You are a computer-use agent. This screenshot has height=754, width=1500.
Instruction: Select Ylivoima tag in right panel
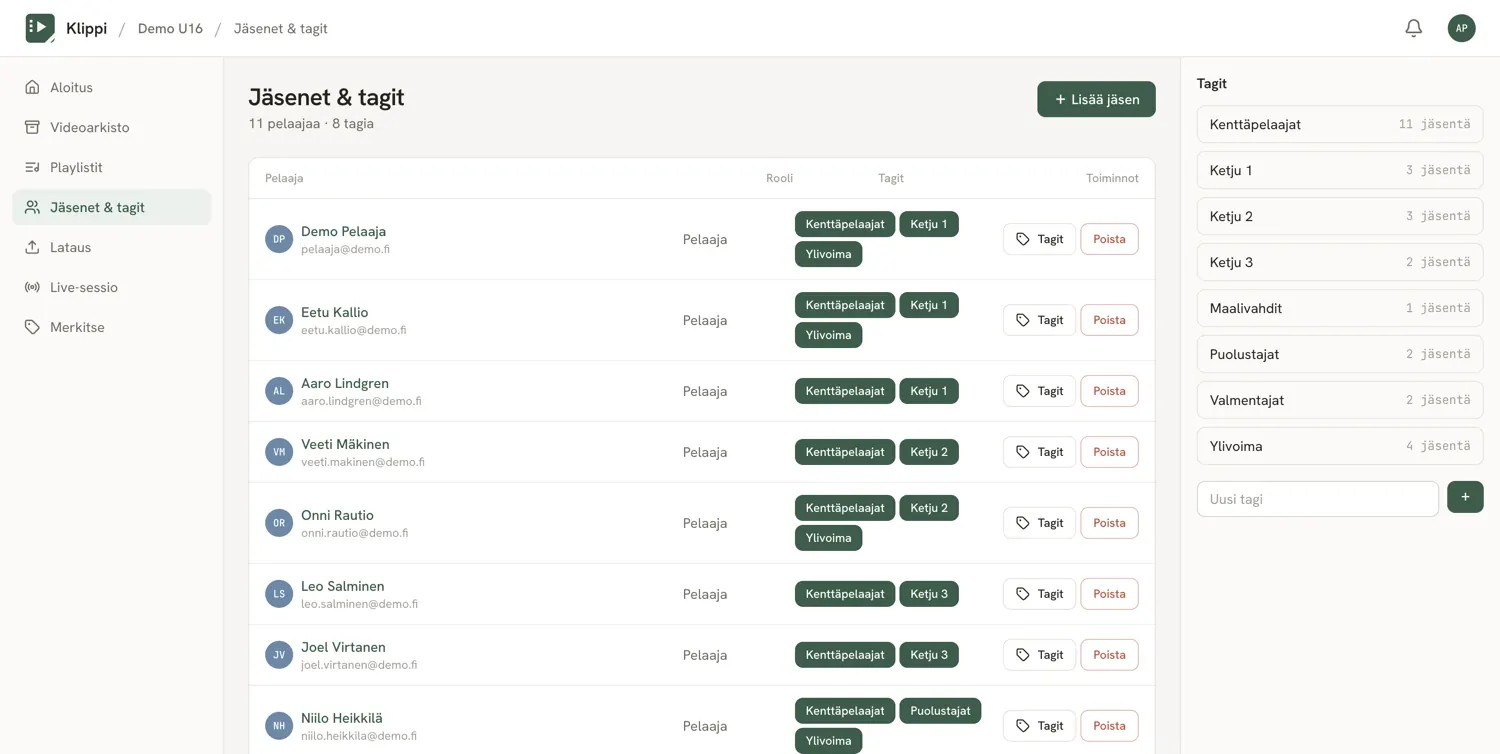pyautogui.click(x=1340, y=446)
